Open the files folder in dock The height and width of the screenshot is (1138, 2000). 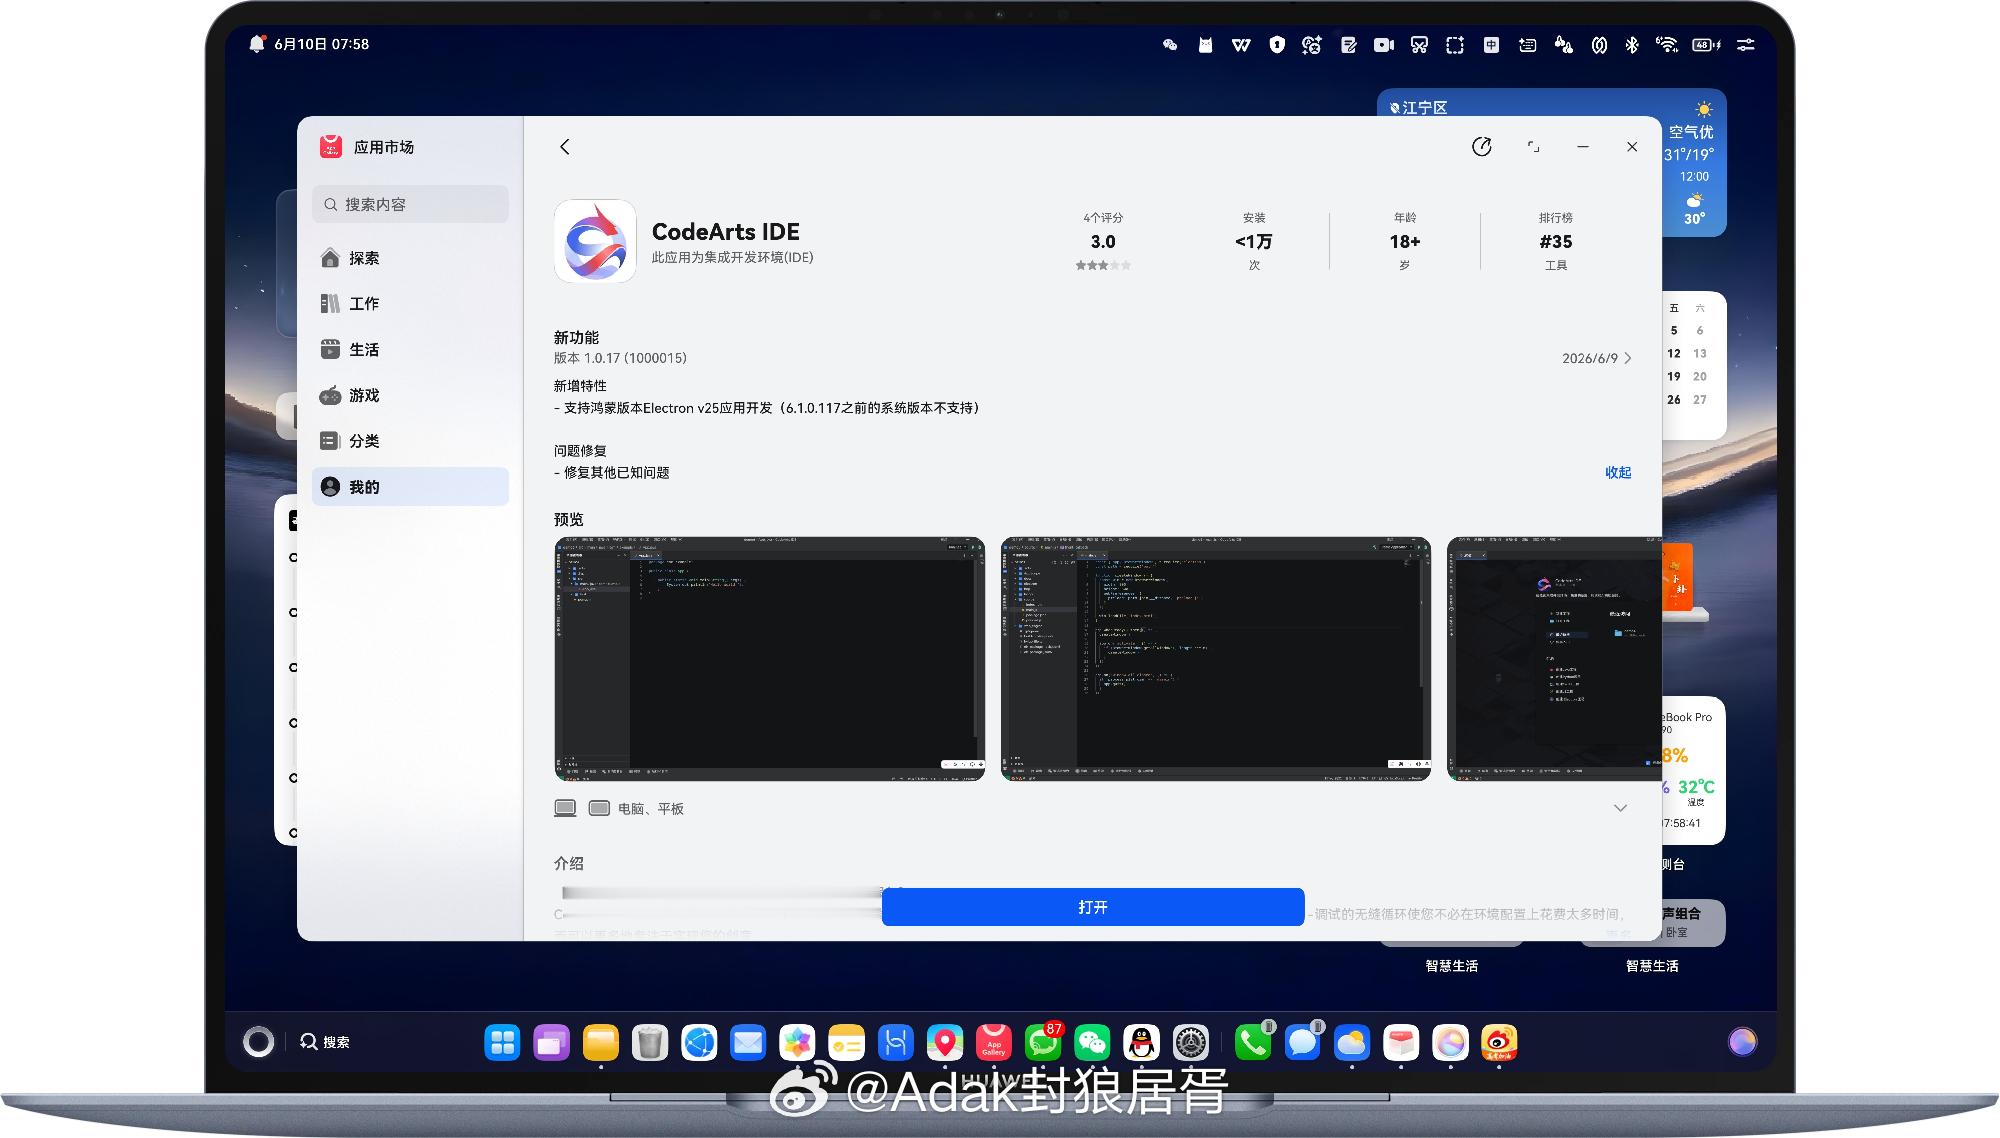coord(601,1043)
